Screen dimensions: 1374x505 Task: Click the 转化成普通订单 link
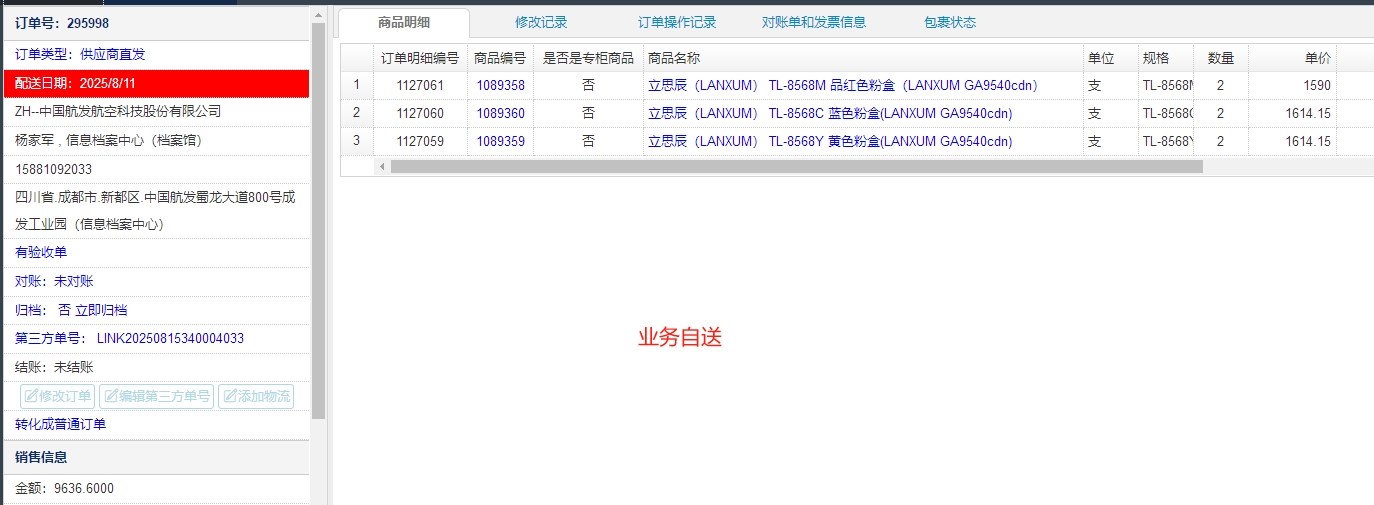point(60,424)
